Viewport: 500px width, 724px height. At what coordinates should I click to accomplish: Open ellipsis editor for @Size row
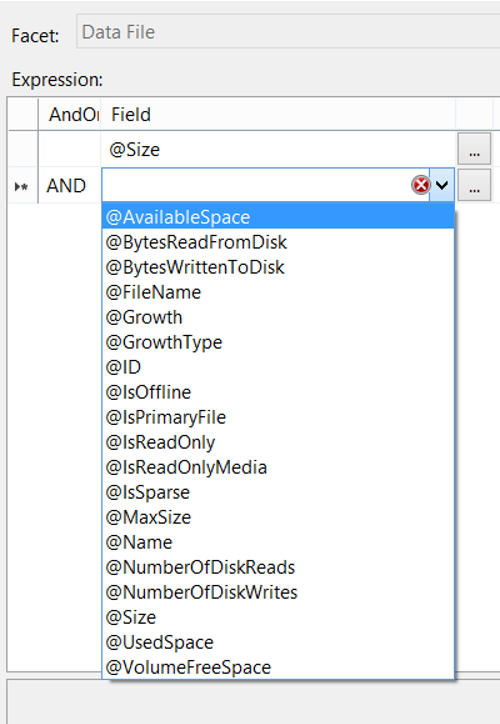474,149
